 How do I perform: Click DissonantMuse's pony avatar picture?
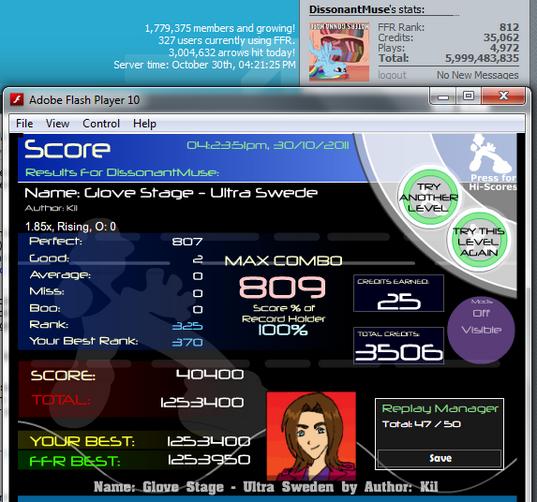tap(339, 51)
